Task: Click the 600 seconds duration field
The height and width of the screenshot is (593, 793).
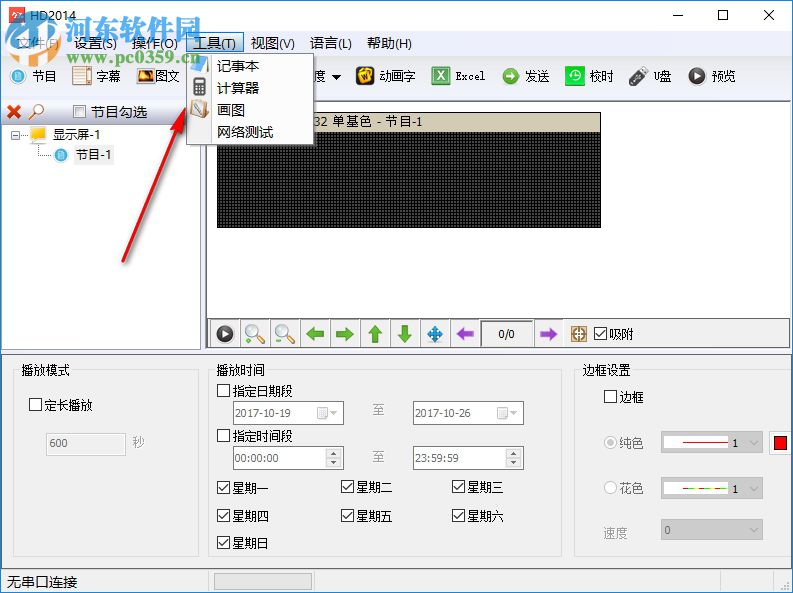Action: click(85, 444)
